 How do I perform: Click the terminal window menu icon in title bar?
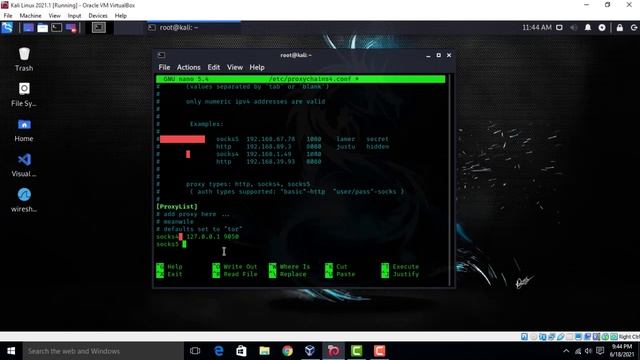click(162, 55)
